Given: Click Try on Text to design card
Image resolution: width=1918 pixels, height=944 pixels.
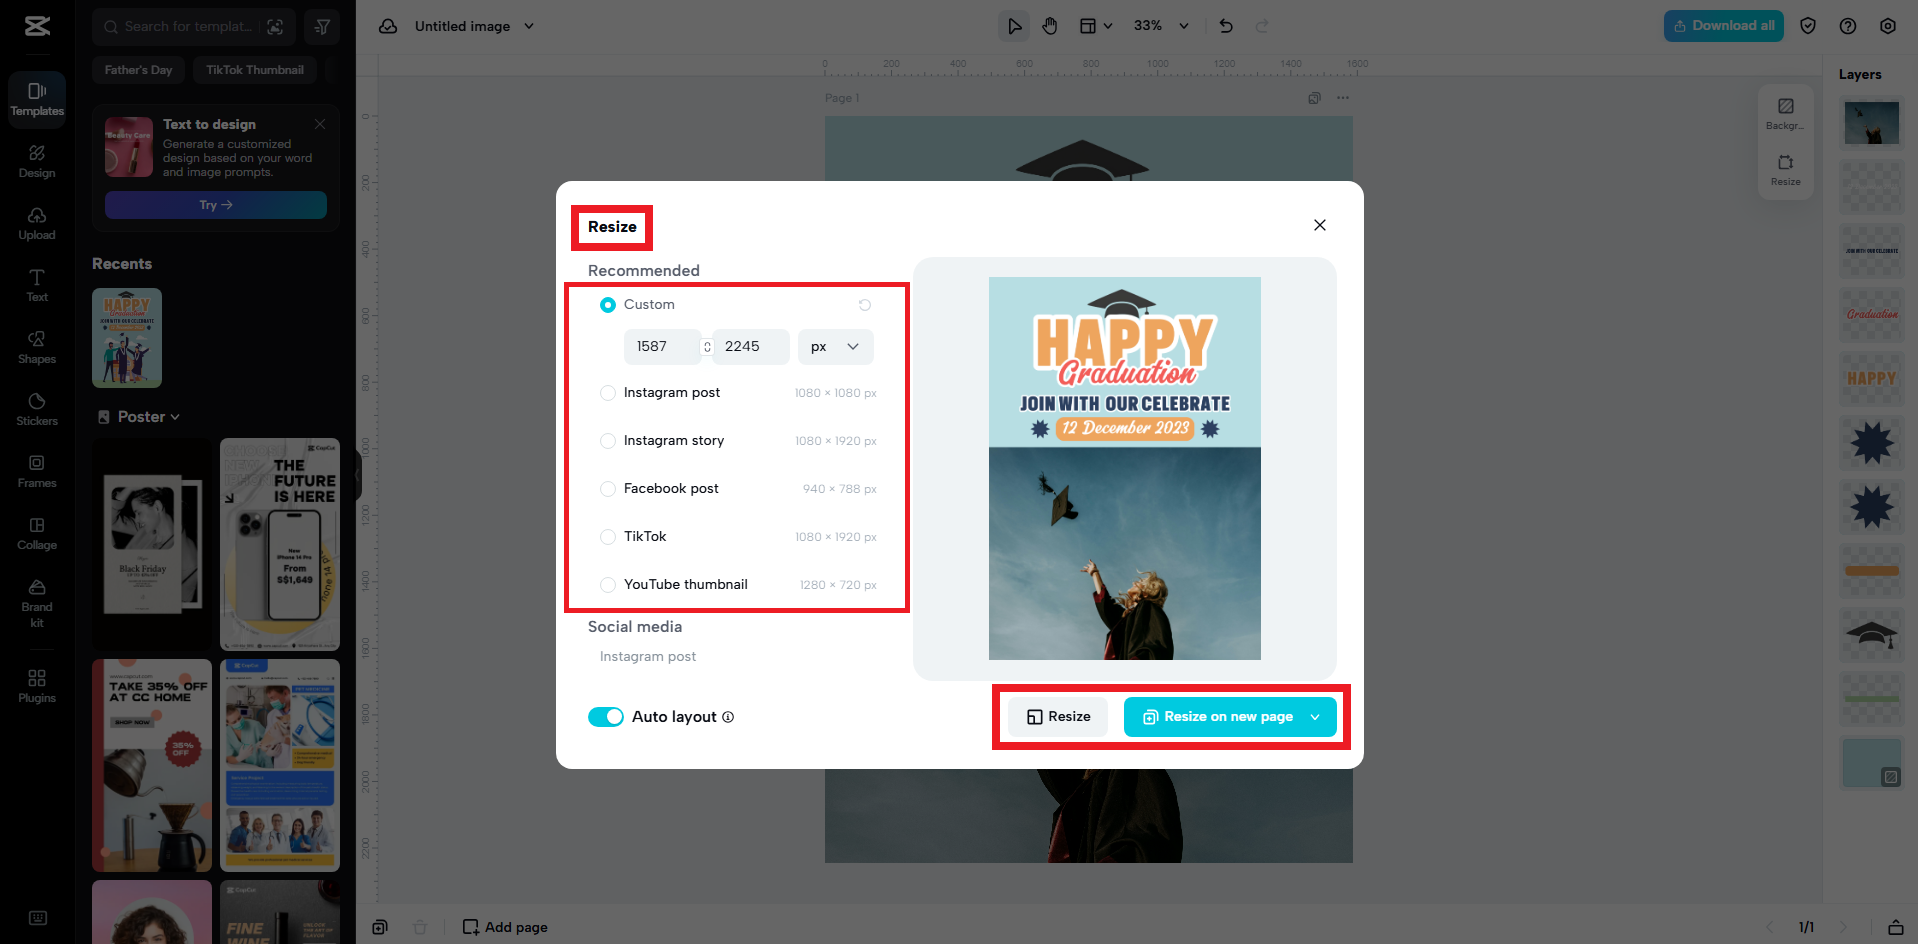Looking at the screenshot, I should coord(216,205).
